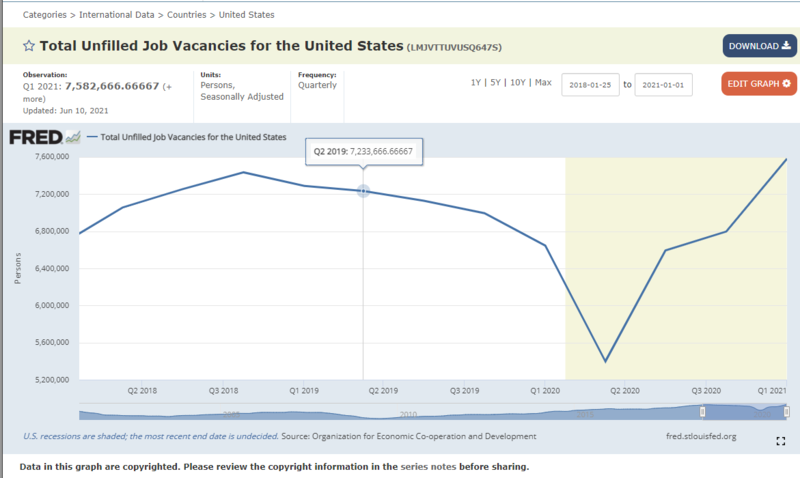Click the blue series line legend marker
Image resolution: width=800 pixels, height=478 pixels.
point(93,137)
